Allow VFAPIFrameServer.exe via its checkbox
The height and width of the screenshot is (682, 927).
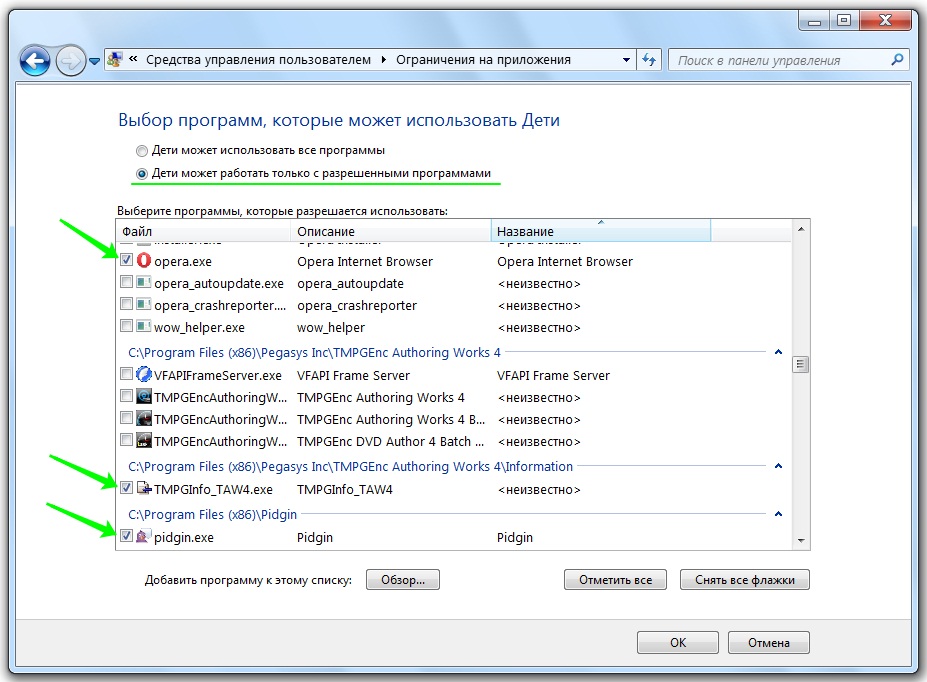tap(126, 374)
